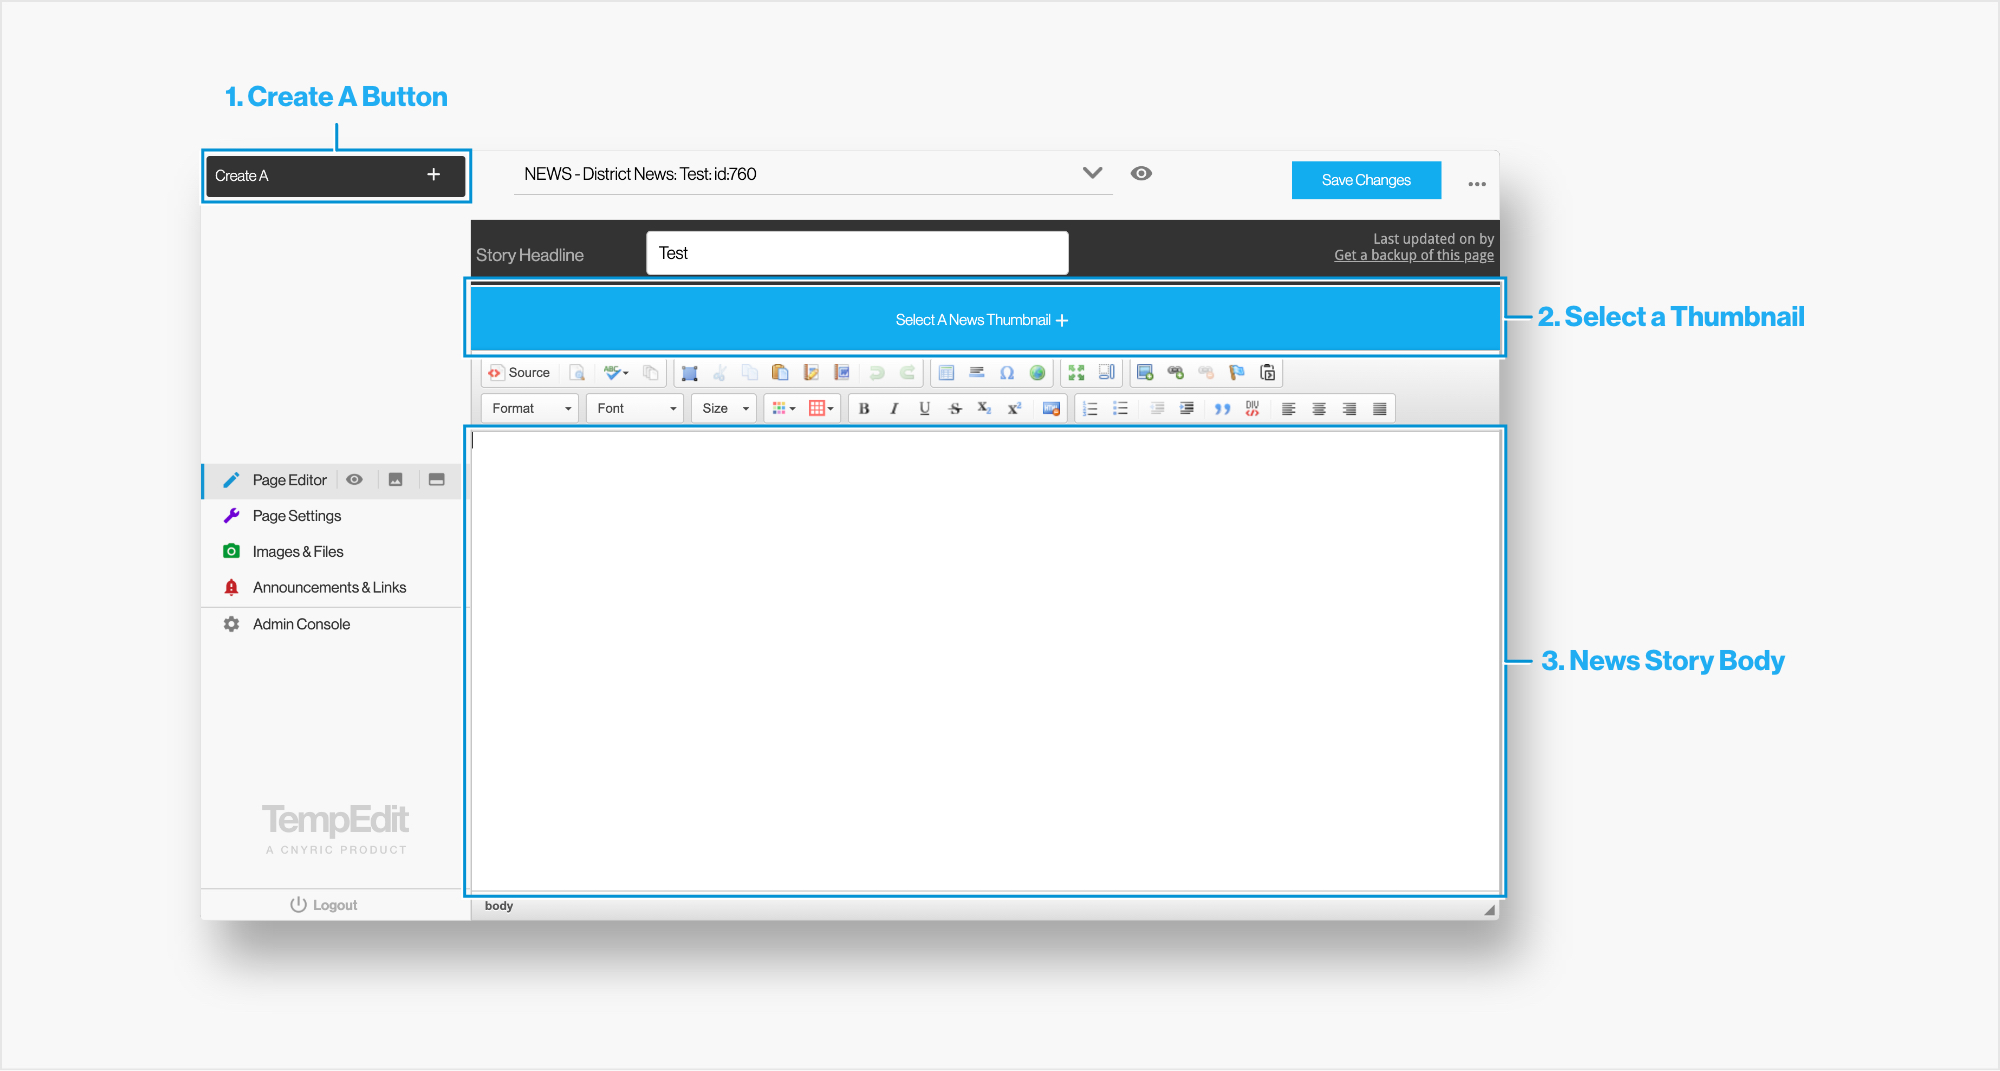
Task: Click inside the news story body editor
Action: 985,660
